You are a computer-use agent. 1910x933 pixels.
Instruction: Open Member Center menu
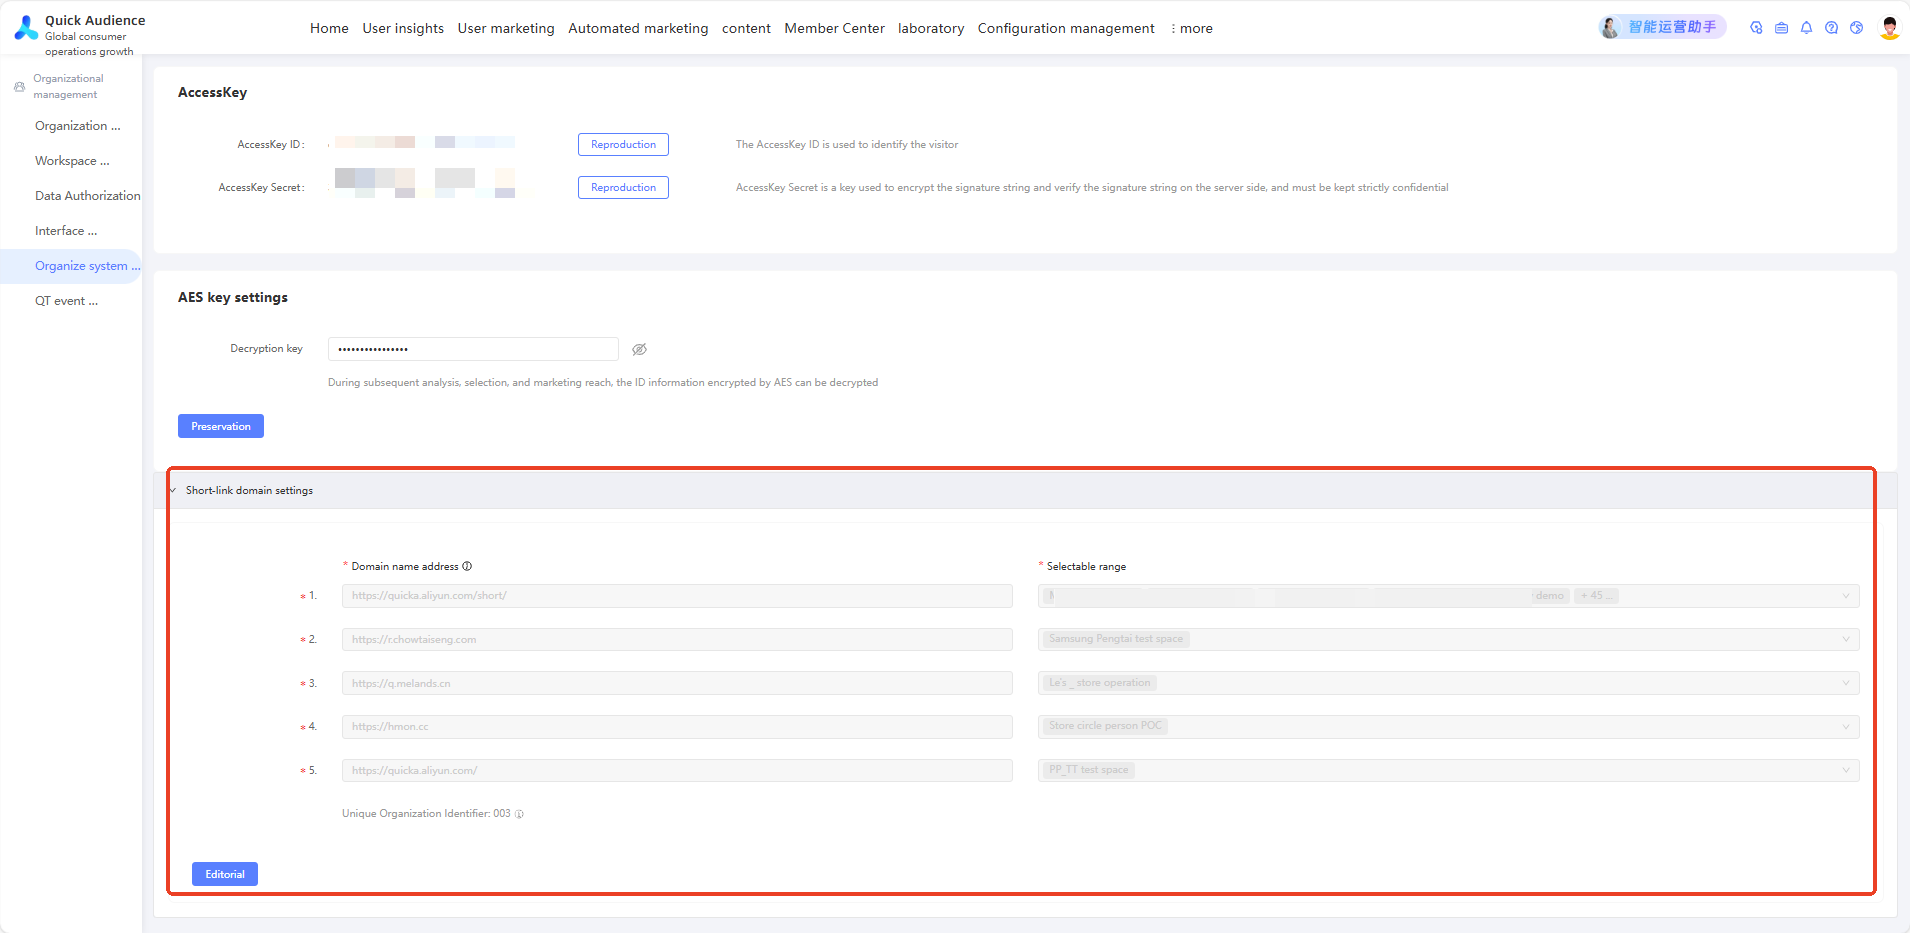coord(834,28)
